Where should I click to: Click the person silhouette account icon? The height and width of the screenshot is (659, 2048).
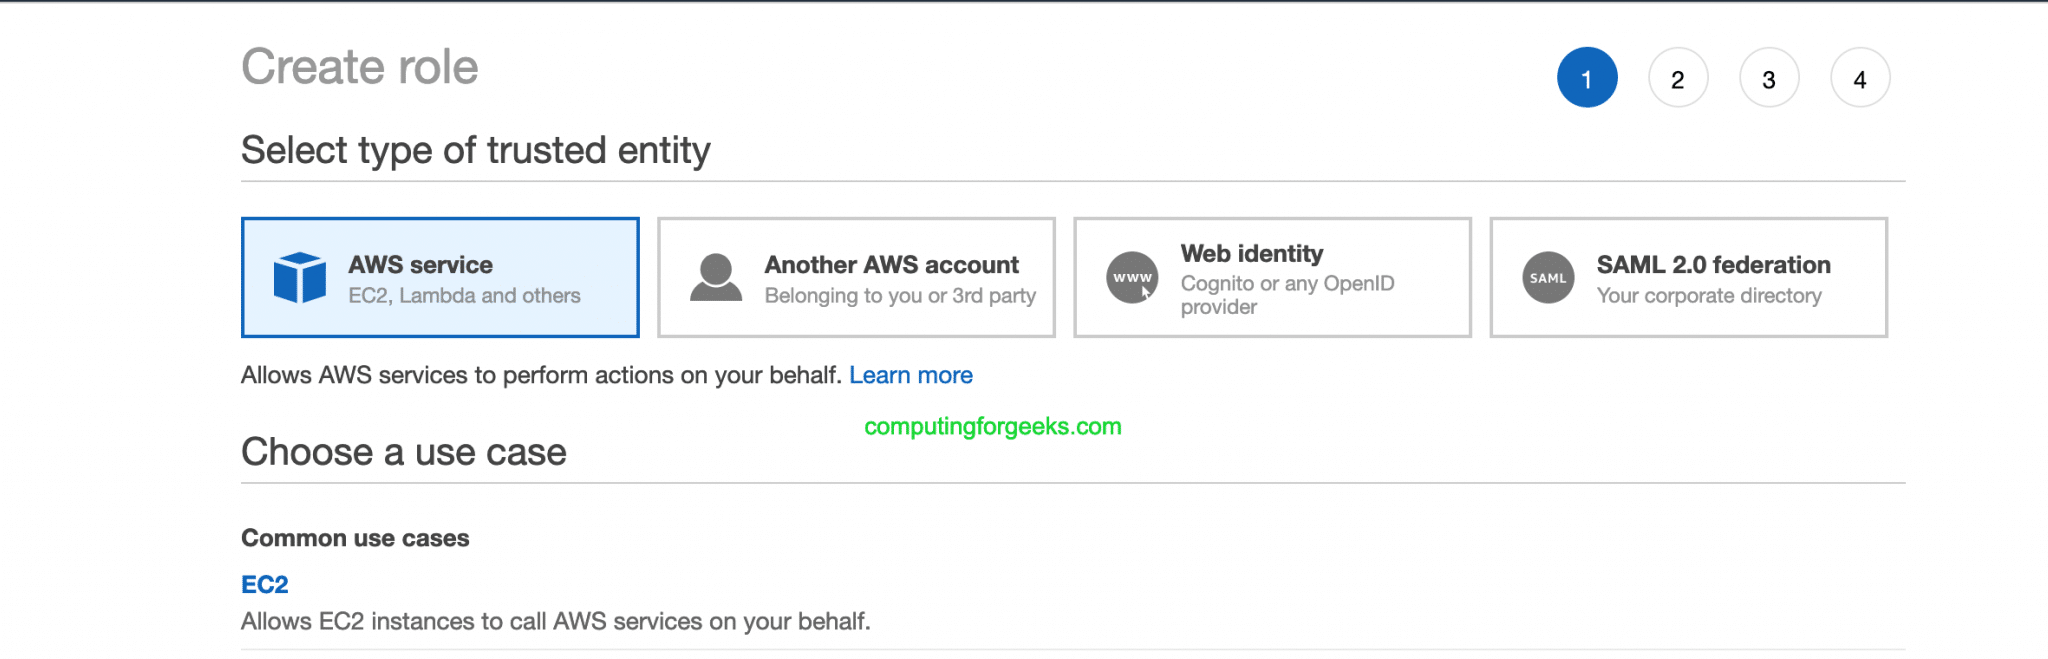pos(716,278)
